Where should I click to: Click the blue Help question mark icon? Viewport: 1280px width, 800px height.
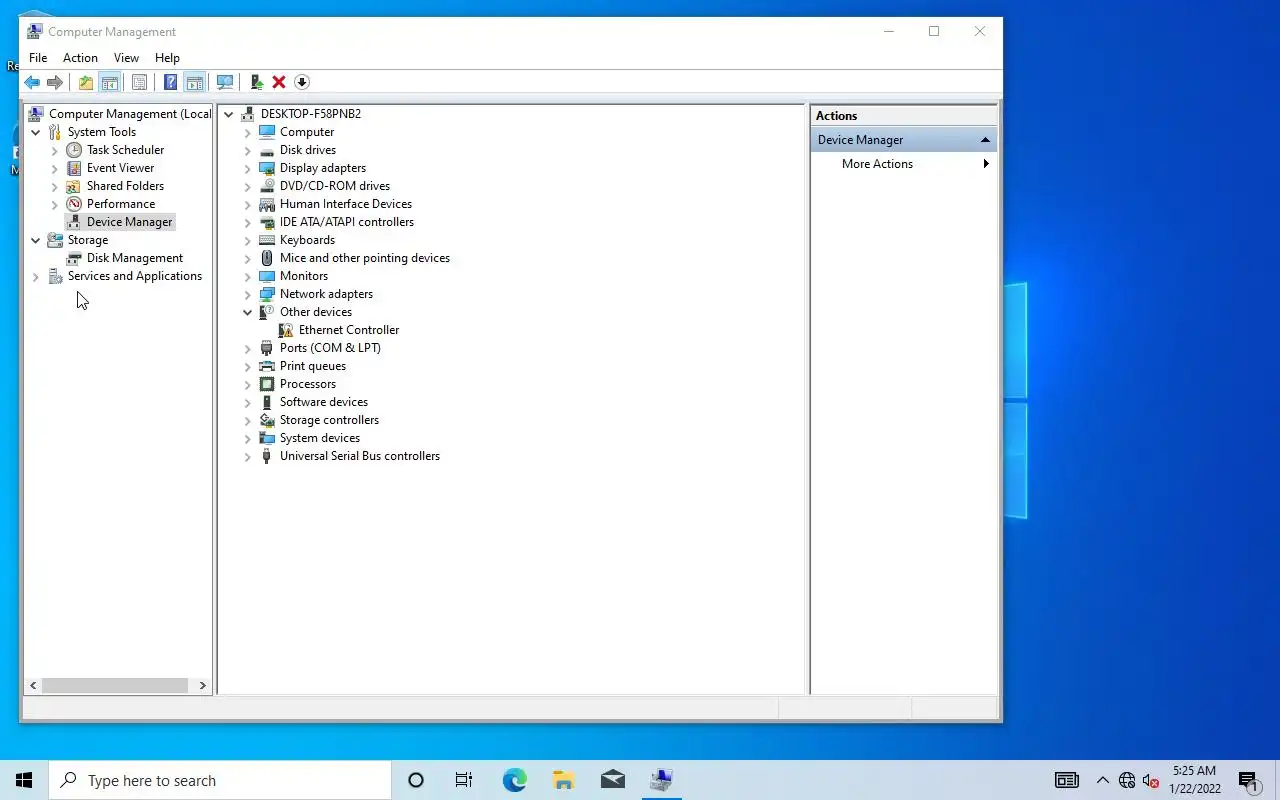click(x=171, y=82)
